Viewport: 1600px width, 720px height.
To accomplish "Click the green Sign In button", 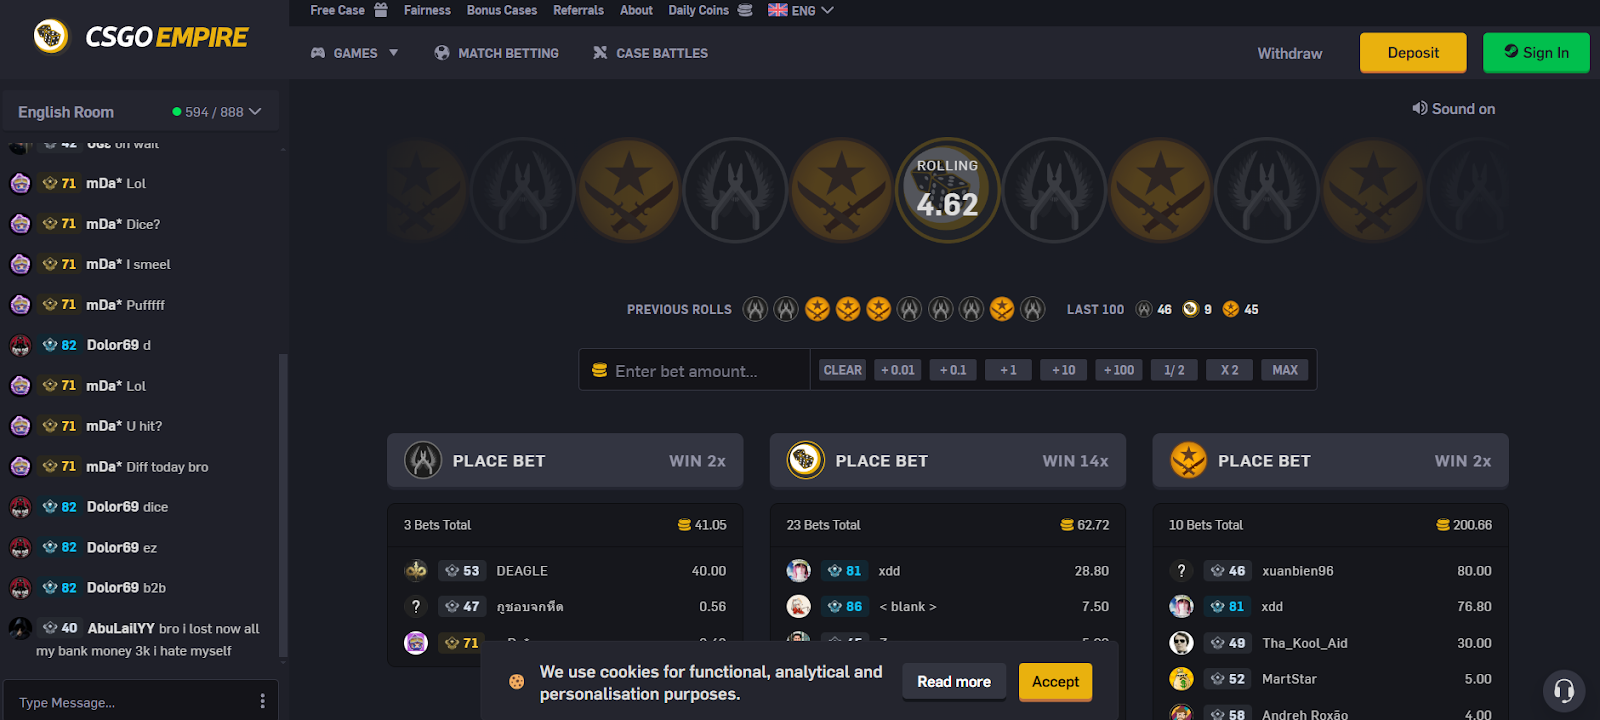I will 1536,53.
